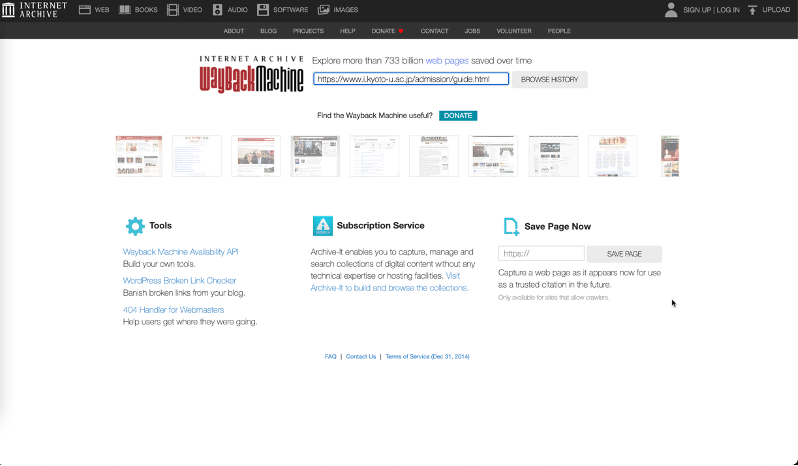
Task: Open the Images section icon
Action: coord(324,10)
